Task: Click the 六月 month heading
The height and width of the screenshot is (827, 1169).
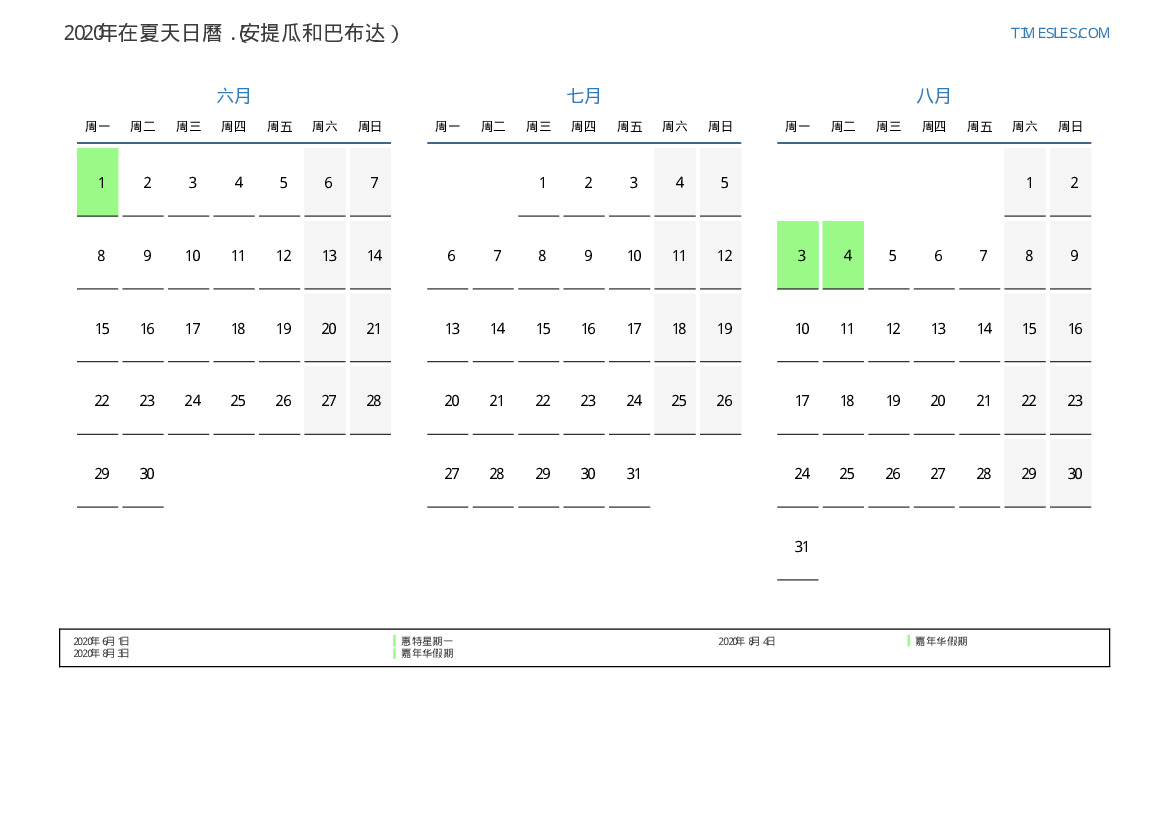Action: (x=234, y=96)
